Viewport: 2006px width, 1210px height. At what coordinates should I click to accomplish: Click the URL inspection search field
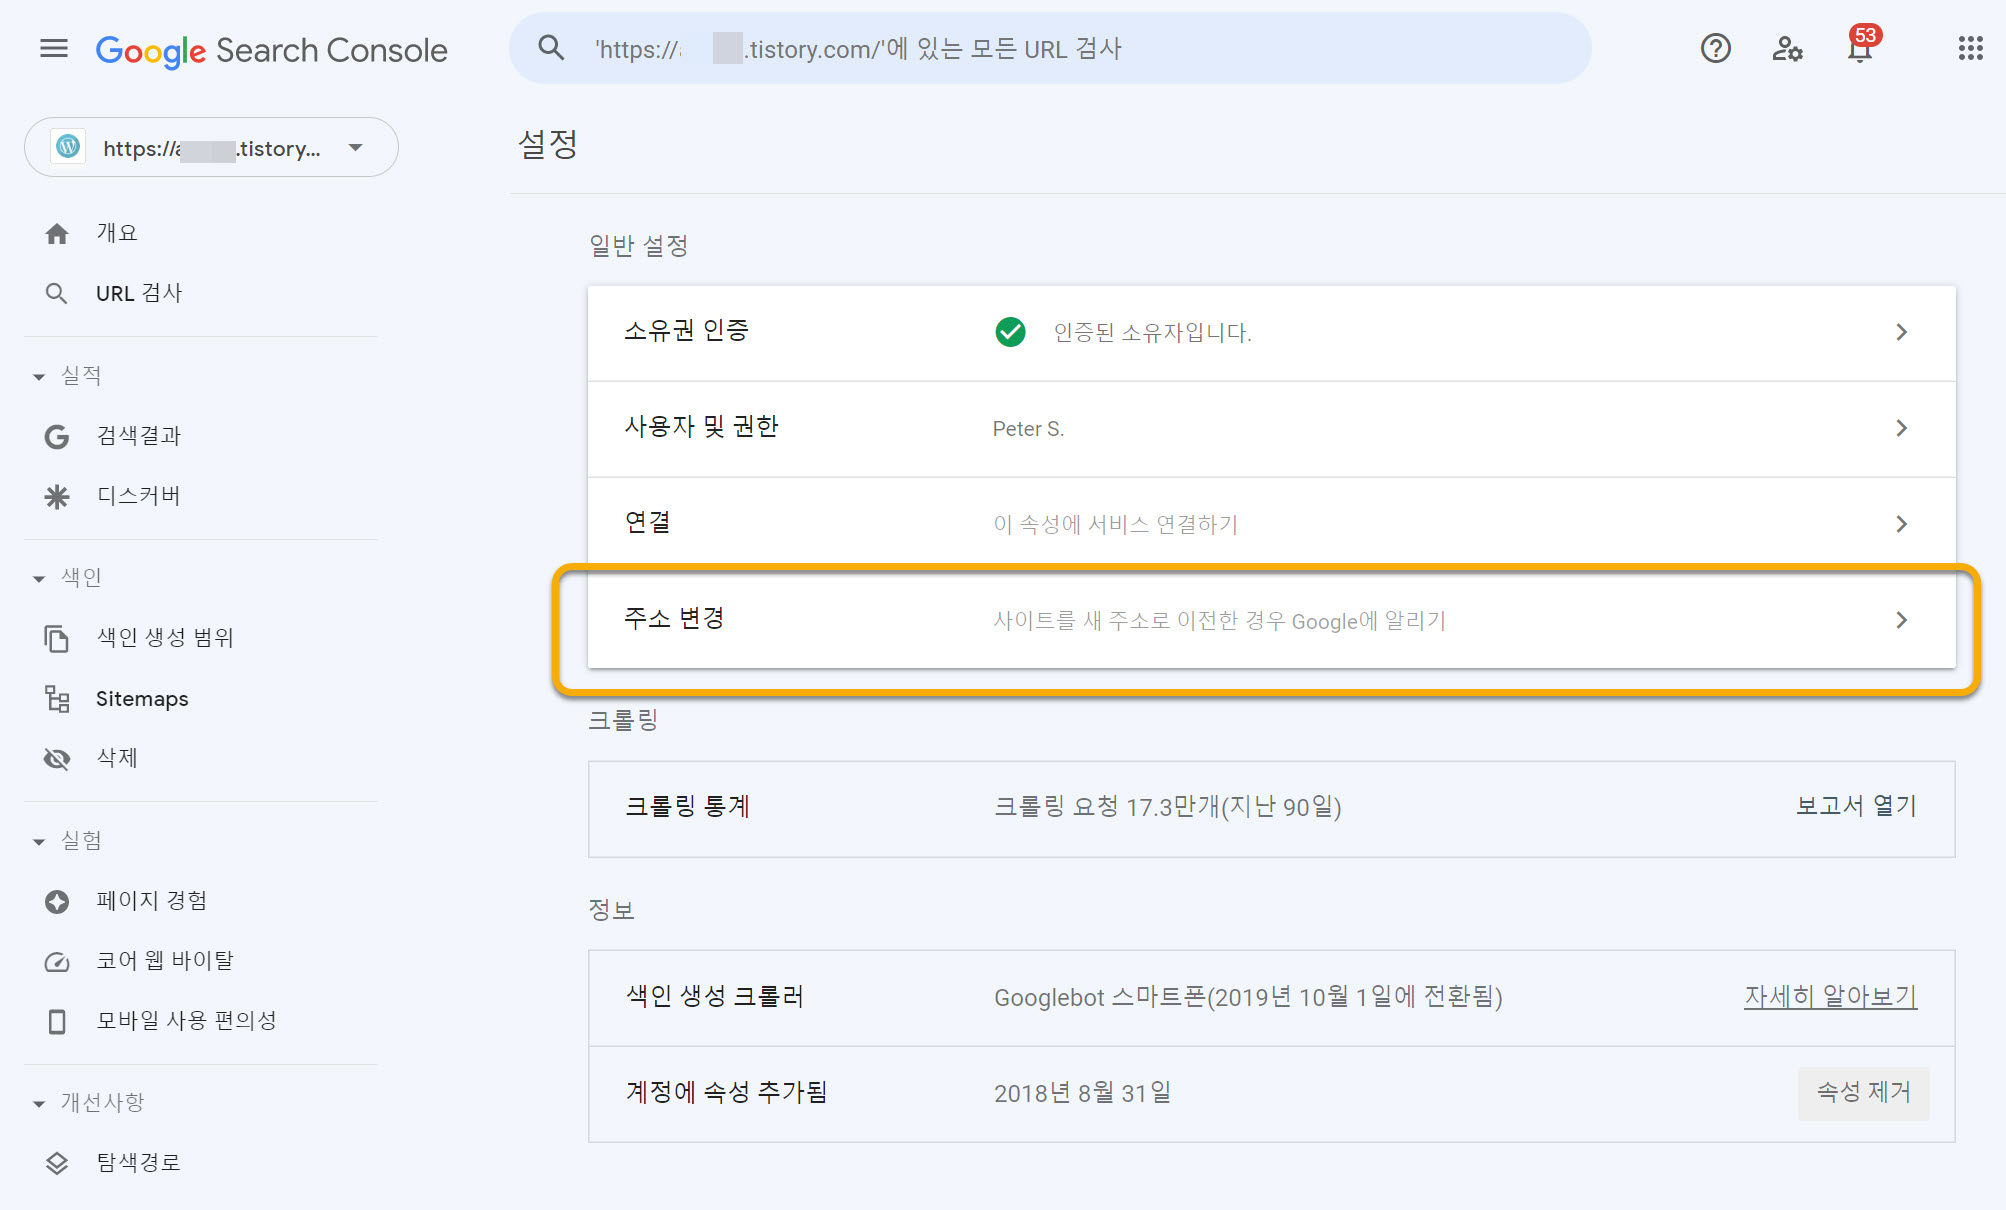tap(1050, 48)
